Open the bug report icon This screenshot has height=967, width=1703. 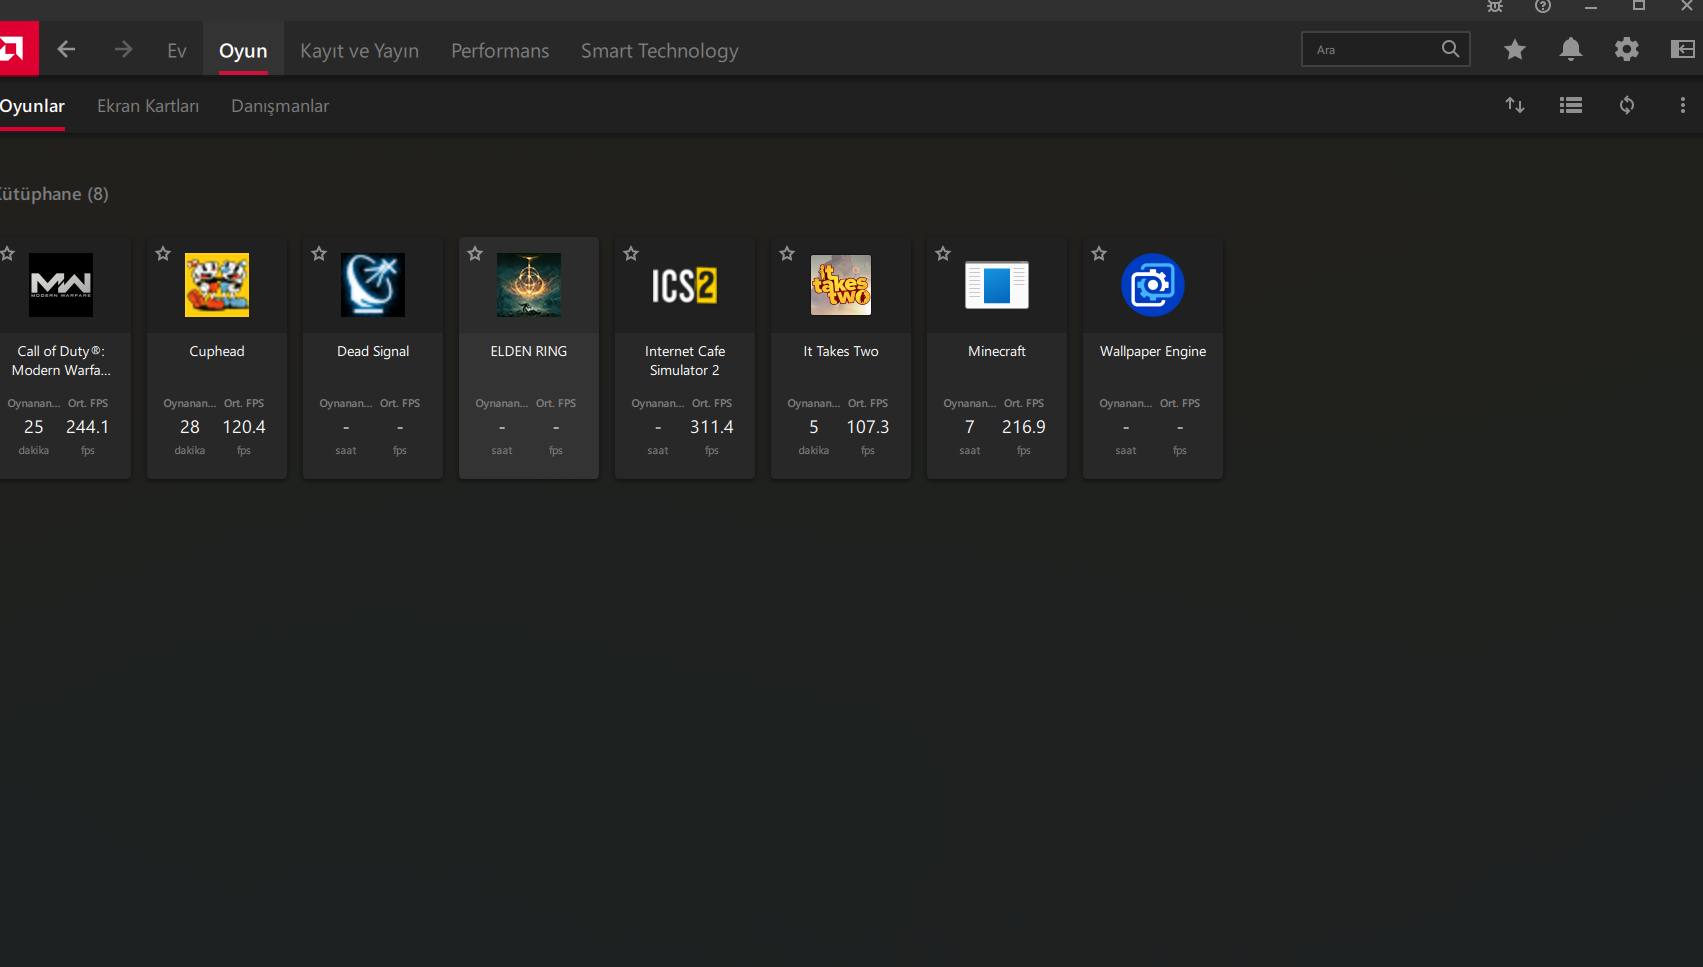point(1495,6)
